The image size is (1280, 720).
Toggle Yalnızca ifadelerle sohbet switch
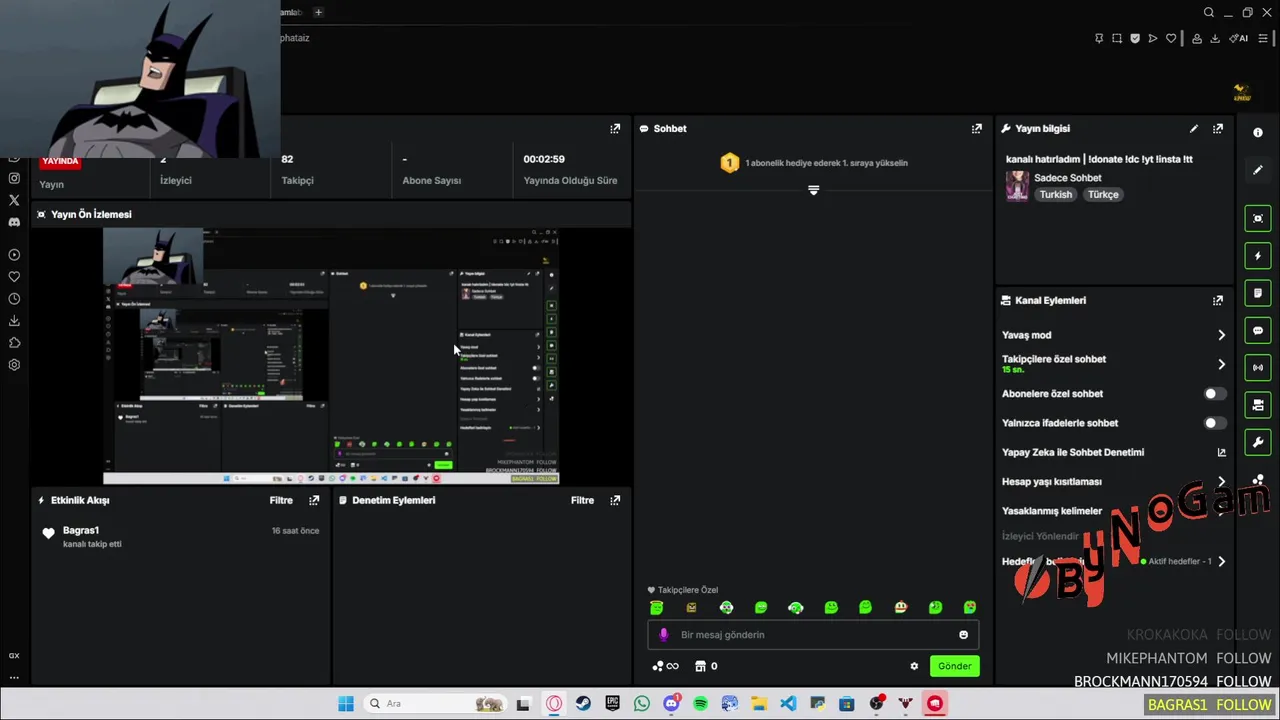pyautogui.click(x=1214, y=423)
